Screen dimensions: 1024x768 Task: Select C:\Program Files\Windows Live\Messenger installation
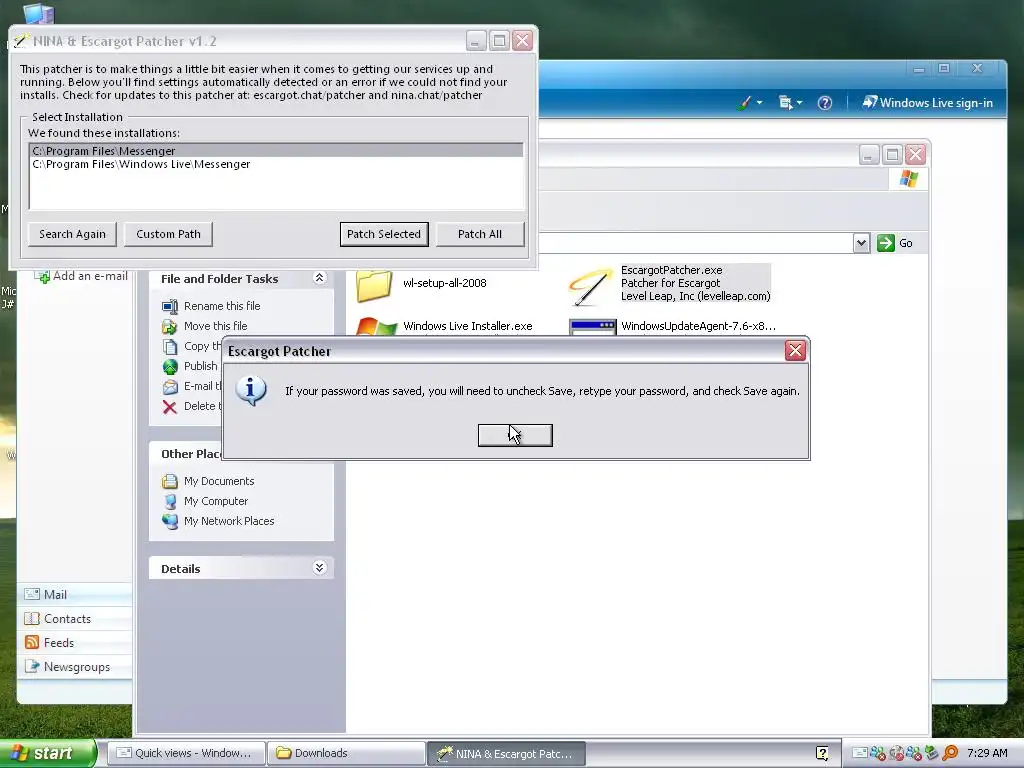click(x=276, y=165)
